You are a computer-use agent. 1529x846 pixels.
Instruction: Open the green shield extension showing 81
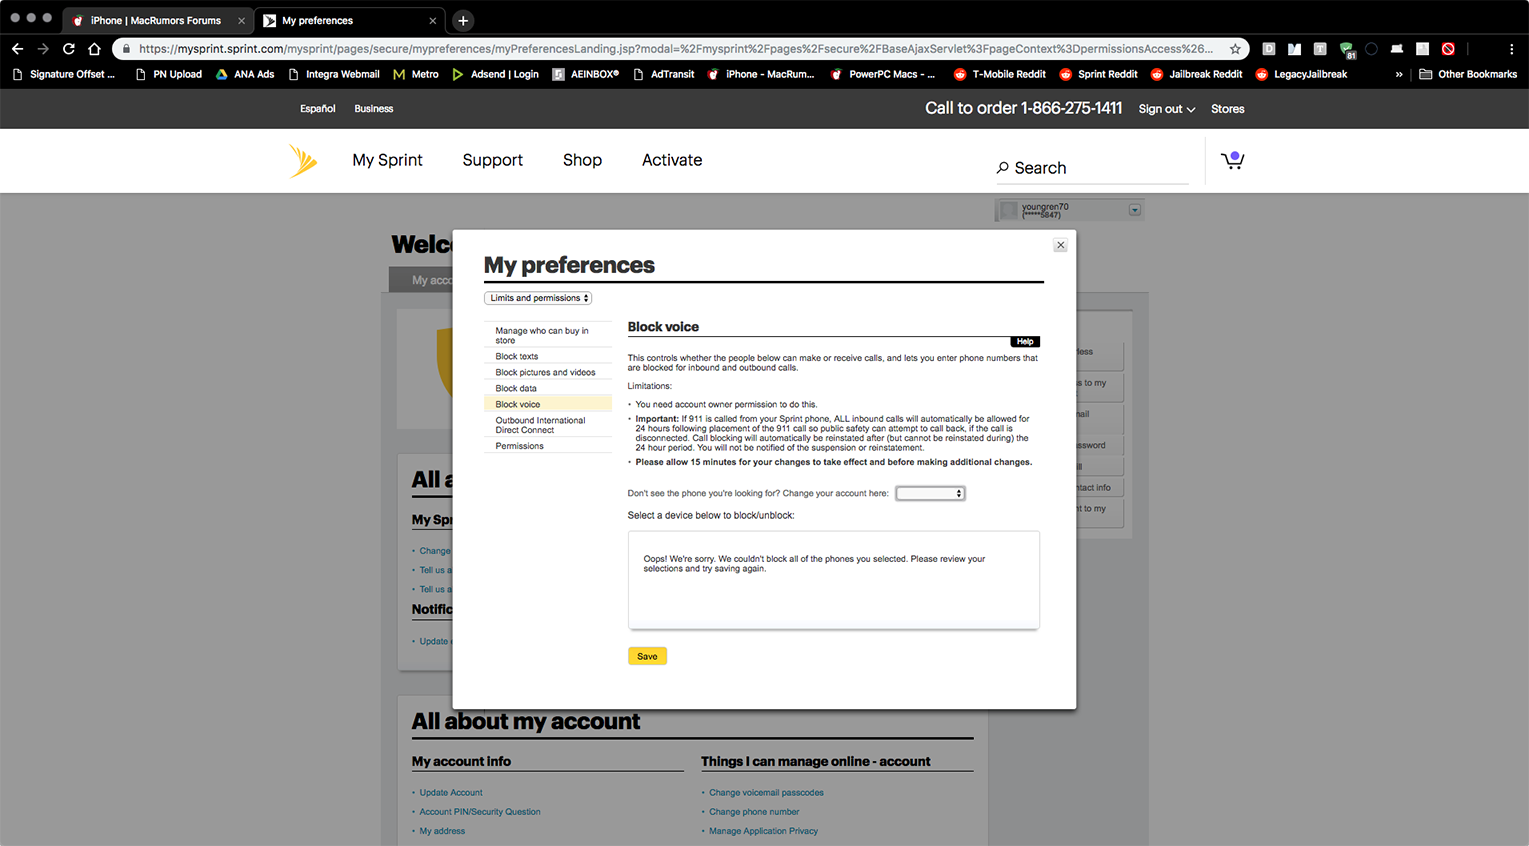[1346, 49]
